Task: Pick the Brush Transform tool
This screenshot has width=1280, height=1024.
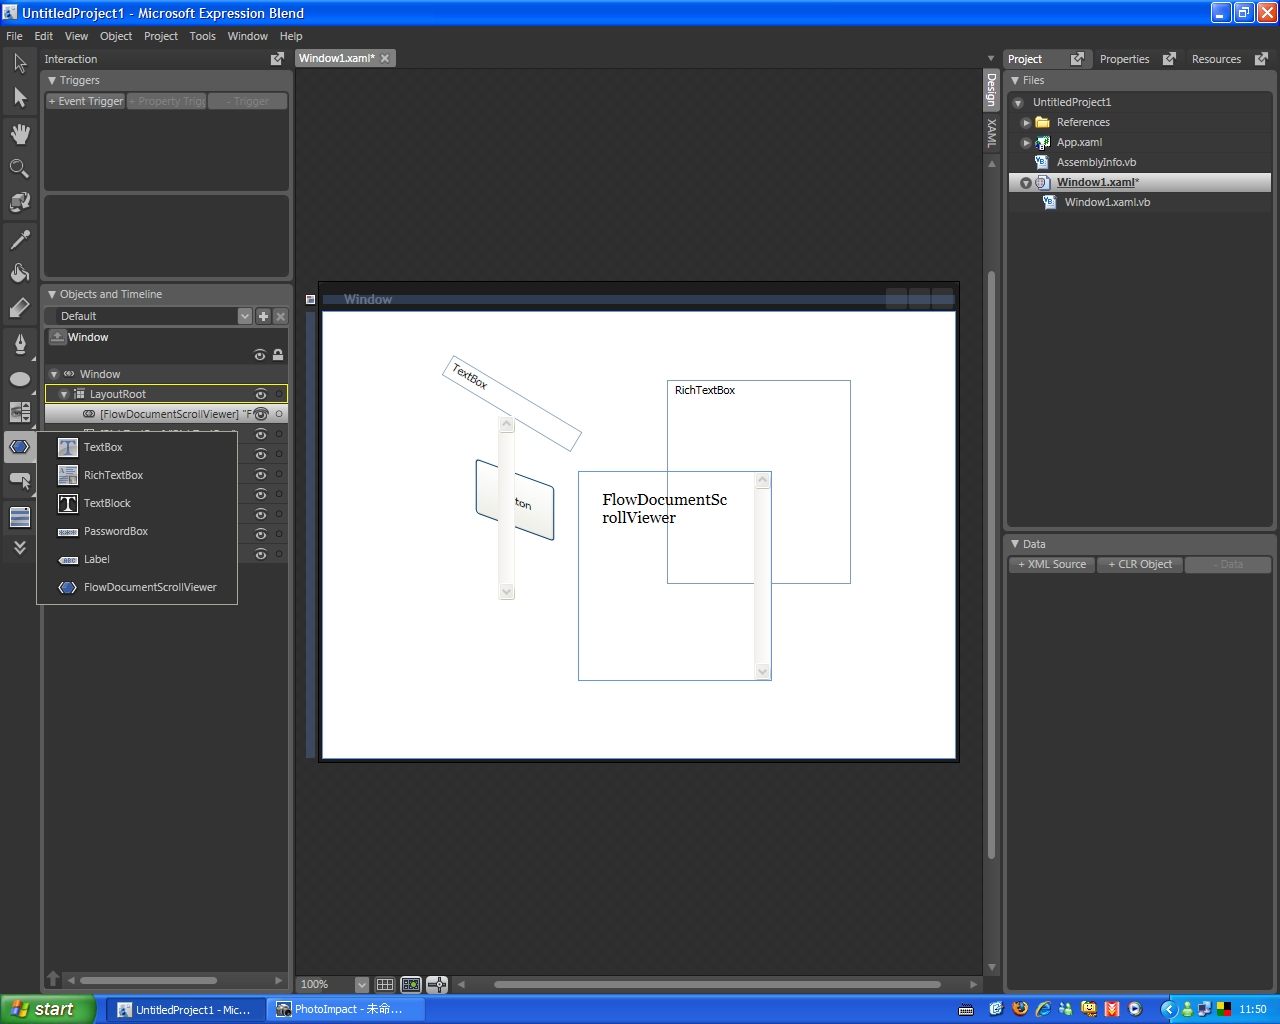Action: pyautogui.click(x=20, y=308)
